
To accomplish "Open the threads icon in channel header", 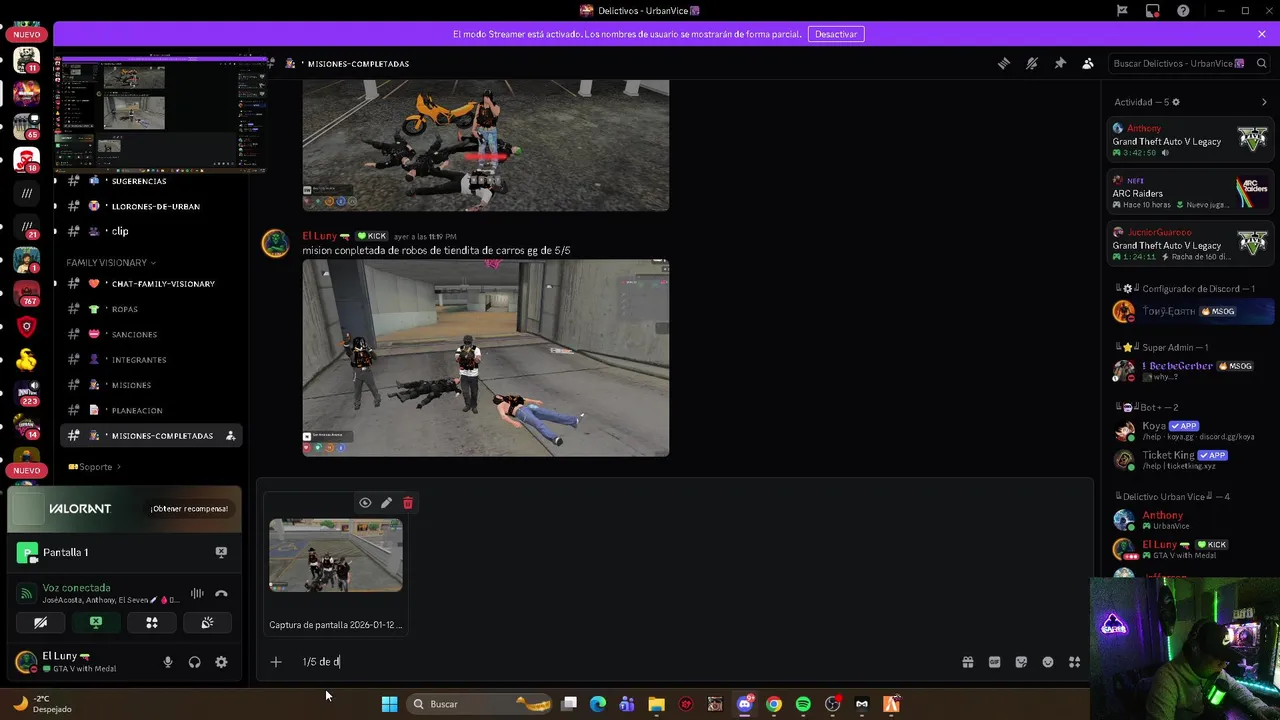I will click(1004, 63).
